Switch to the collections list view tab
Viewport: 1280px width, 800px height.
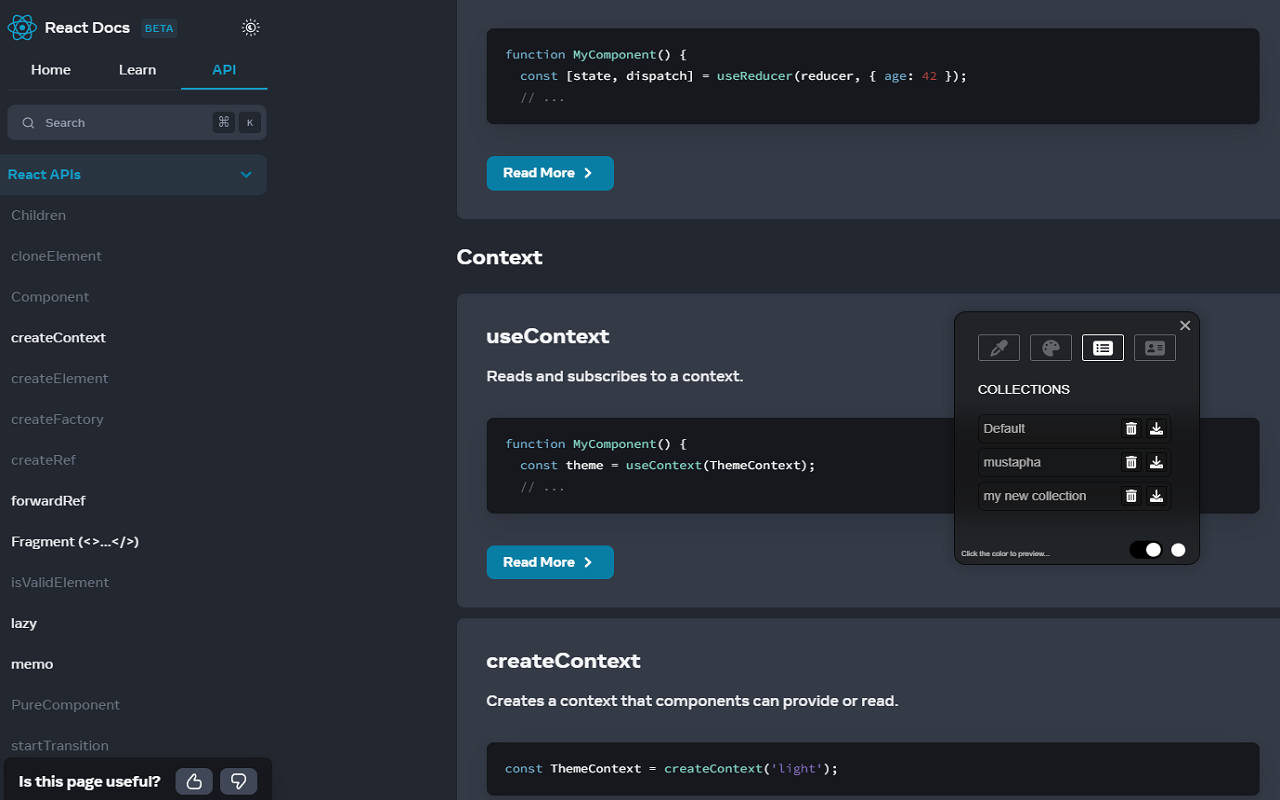pyautogui.click(x=1102, y=347)
